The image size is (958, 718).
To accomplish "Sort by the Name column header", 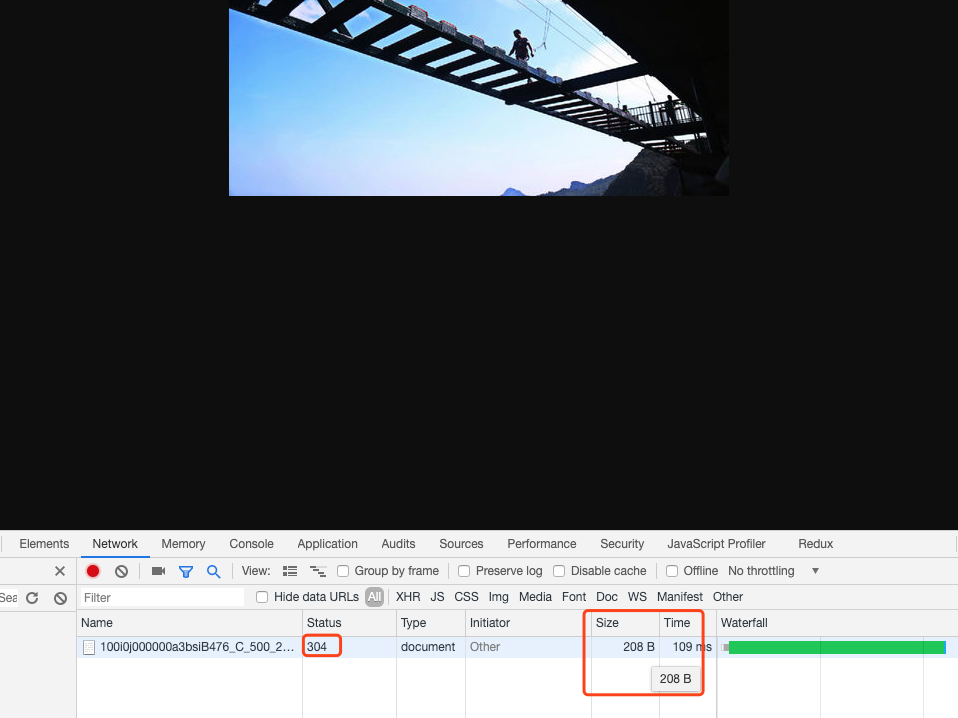I will click(x=189, y=623).
